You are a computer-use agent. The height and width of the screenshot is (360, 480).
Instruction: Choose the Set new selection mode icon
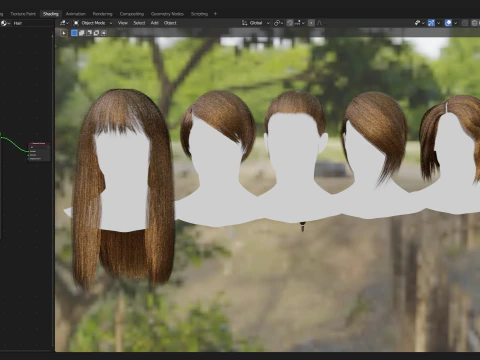74,33
